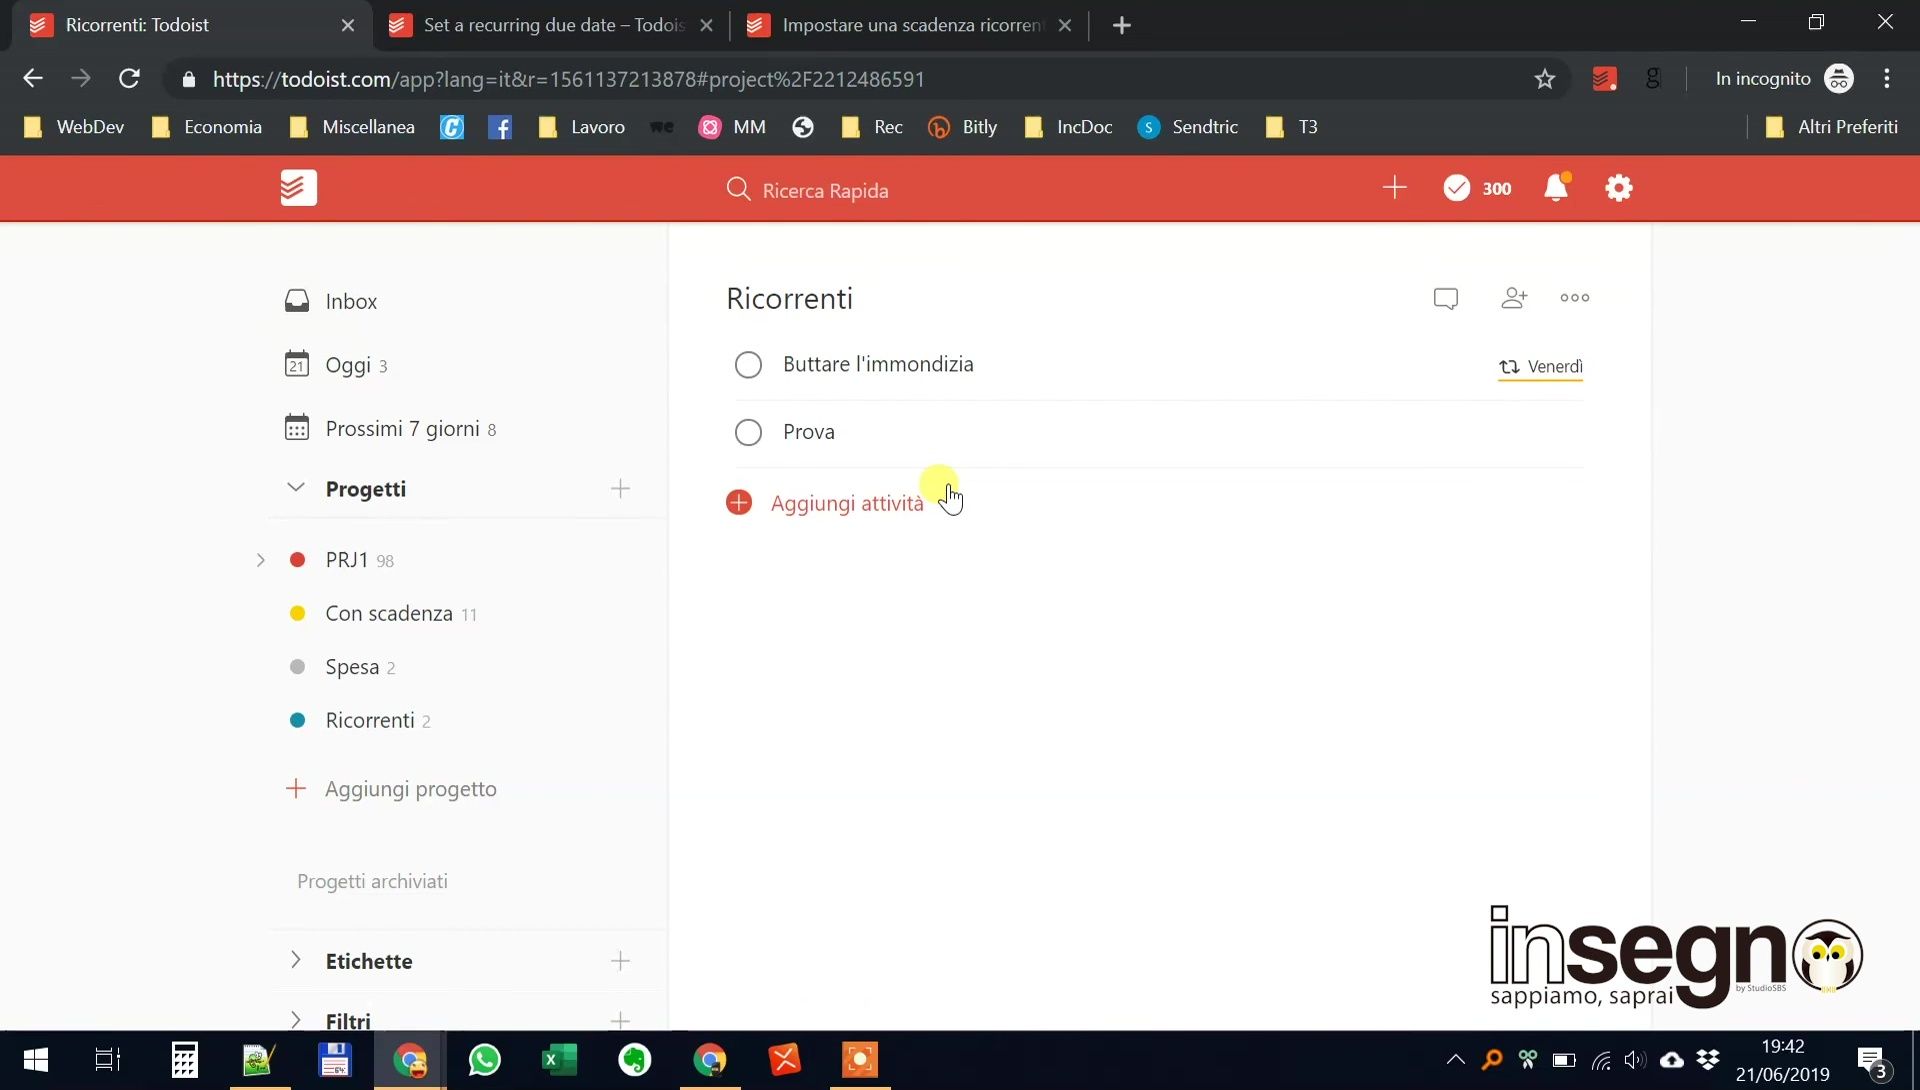Open Chrome three-dot menu

[x=1887, y=78]
